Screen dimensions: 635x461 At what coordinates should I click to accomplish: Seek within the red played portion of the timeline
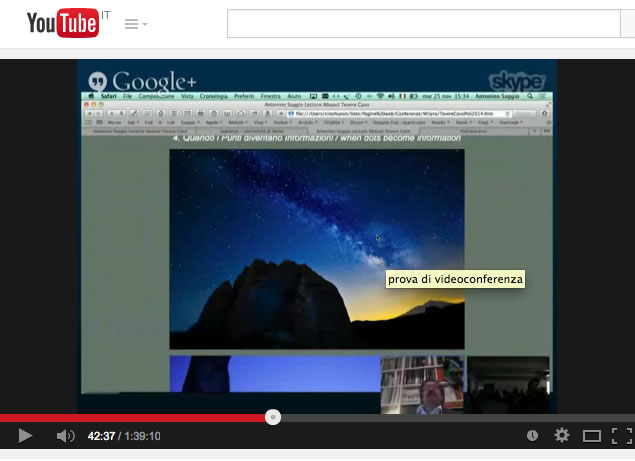(130, 417)
